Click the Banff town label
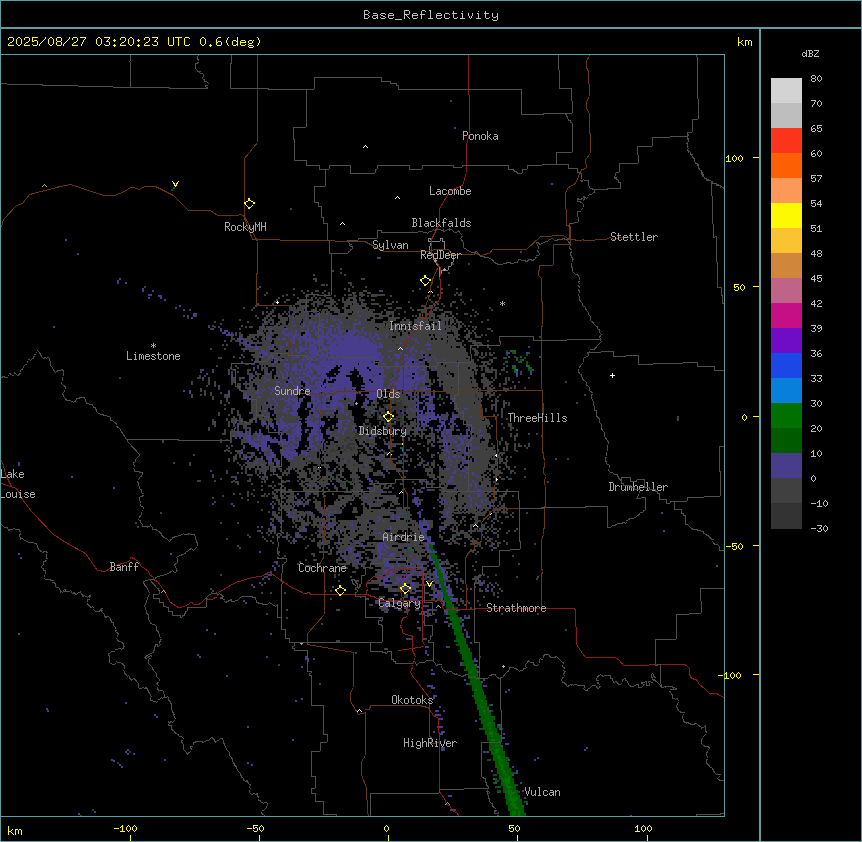Screen dimensions: 862x842 (124, 567)
